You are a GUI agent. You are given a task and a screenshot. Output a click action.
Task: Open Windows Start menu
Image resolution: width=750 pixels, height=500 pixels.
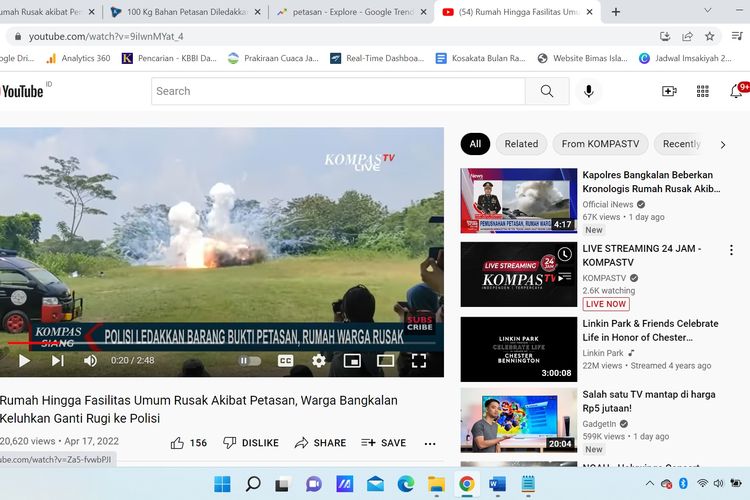(x=222, y=484)
